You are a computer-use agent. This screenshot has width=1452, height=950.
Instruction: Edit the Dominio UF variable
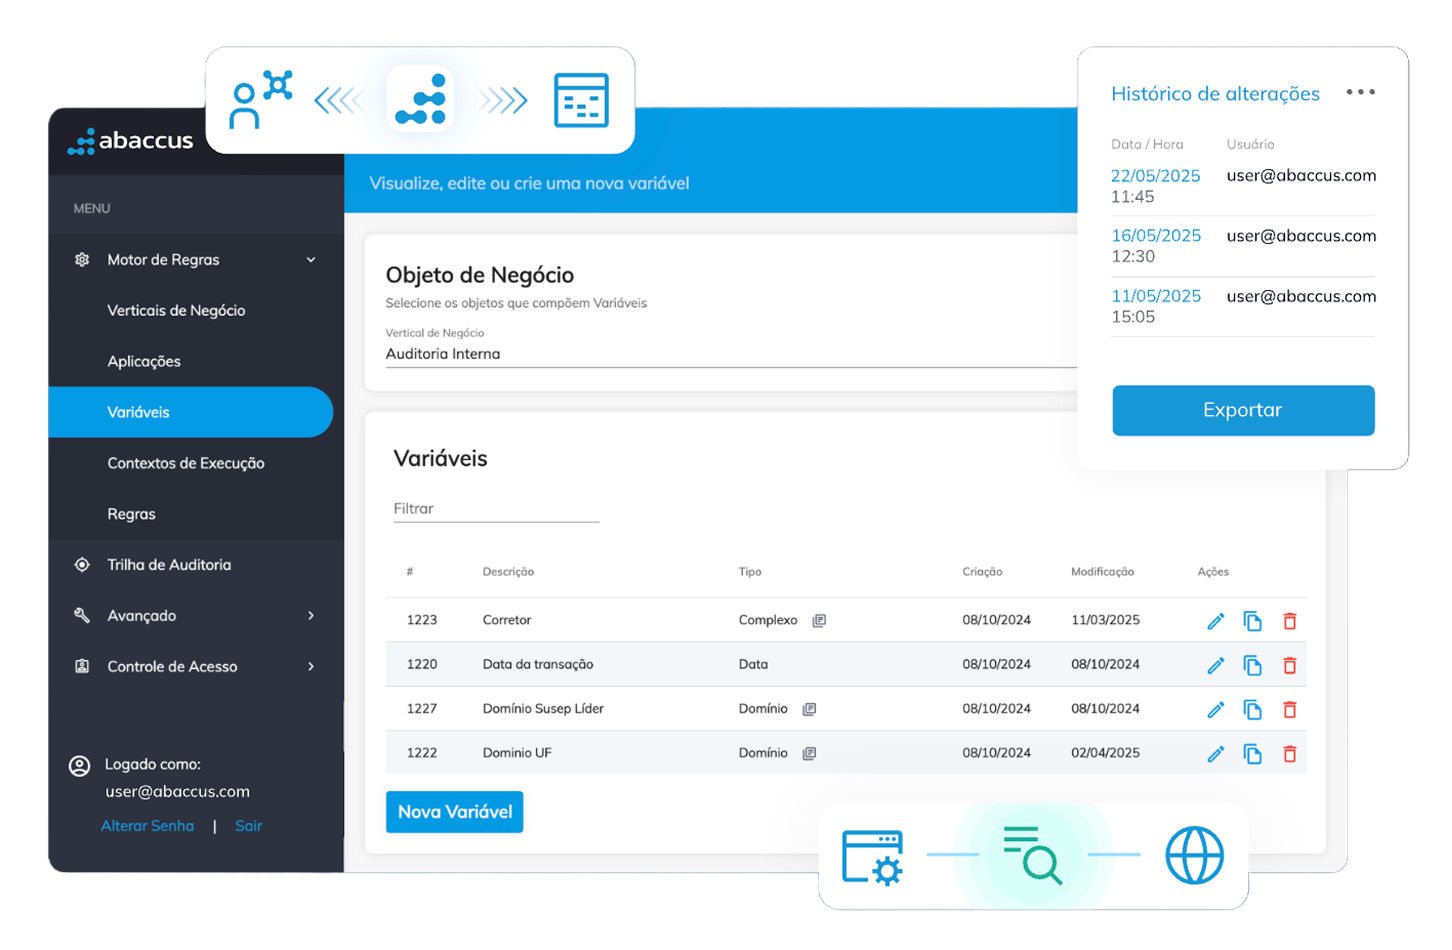pyautogui.click(x=1215, y=753)
